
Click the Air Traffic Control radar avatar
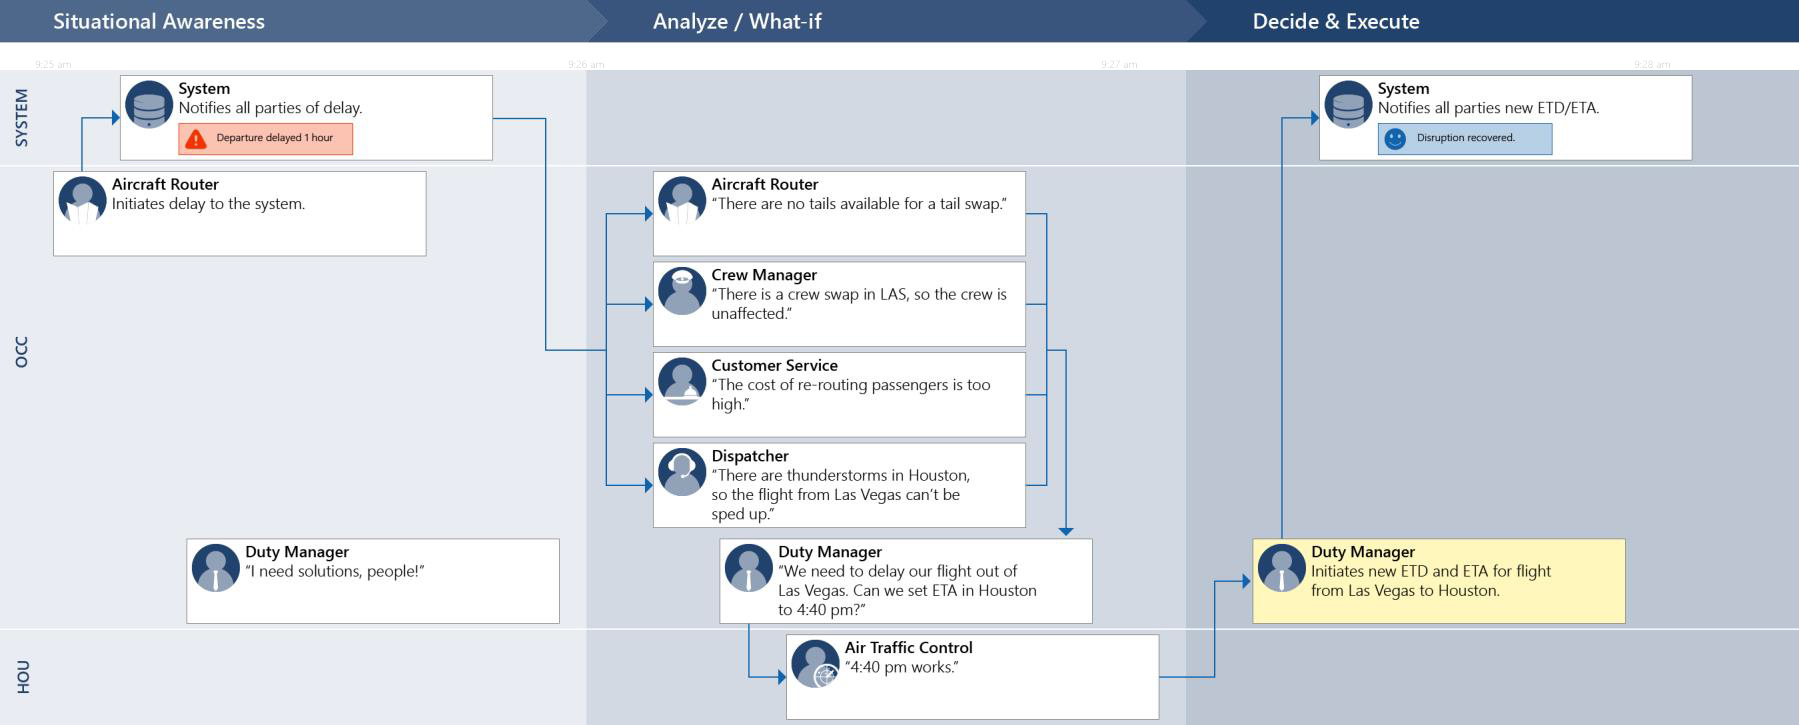click(x=816, y=664)
